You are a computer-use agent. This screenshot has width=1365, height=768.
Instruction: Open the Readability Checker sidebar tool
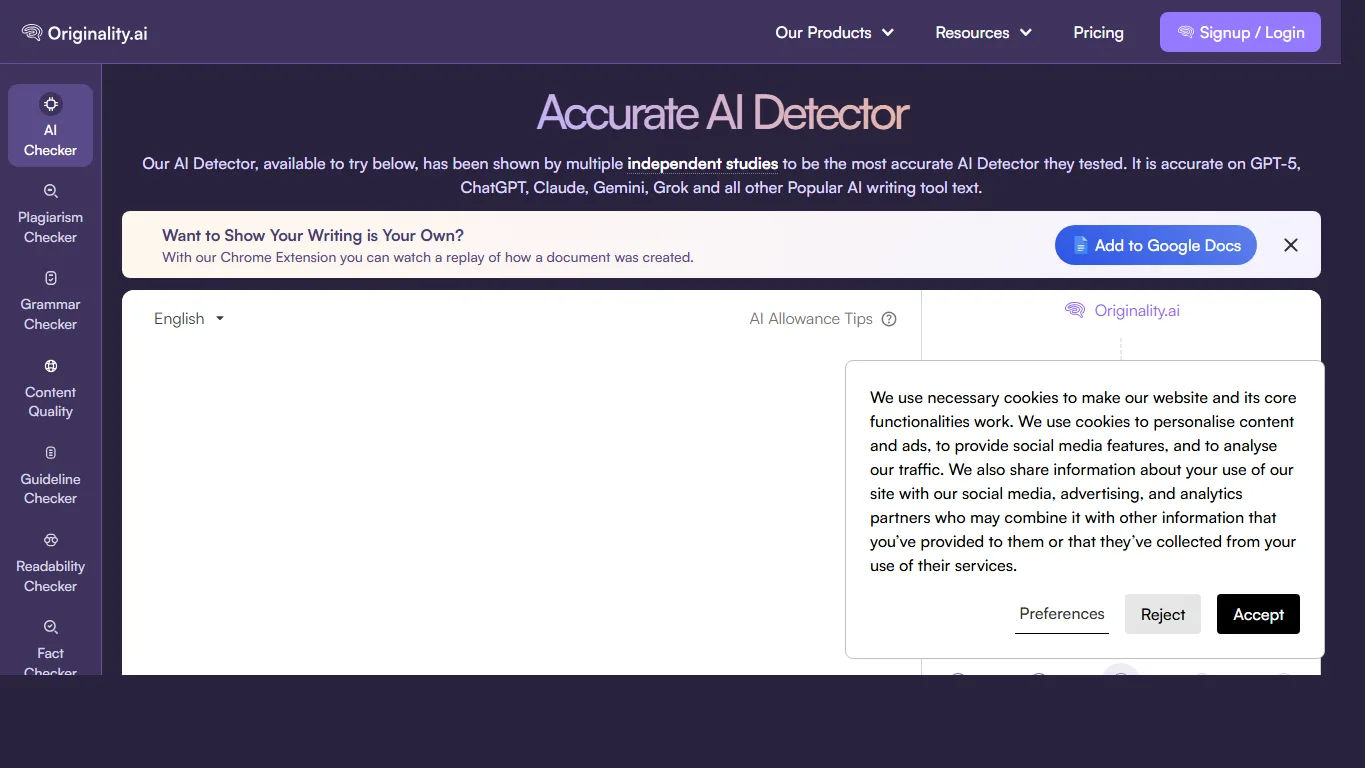(50, 562)
